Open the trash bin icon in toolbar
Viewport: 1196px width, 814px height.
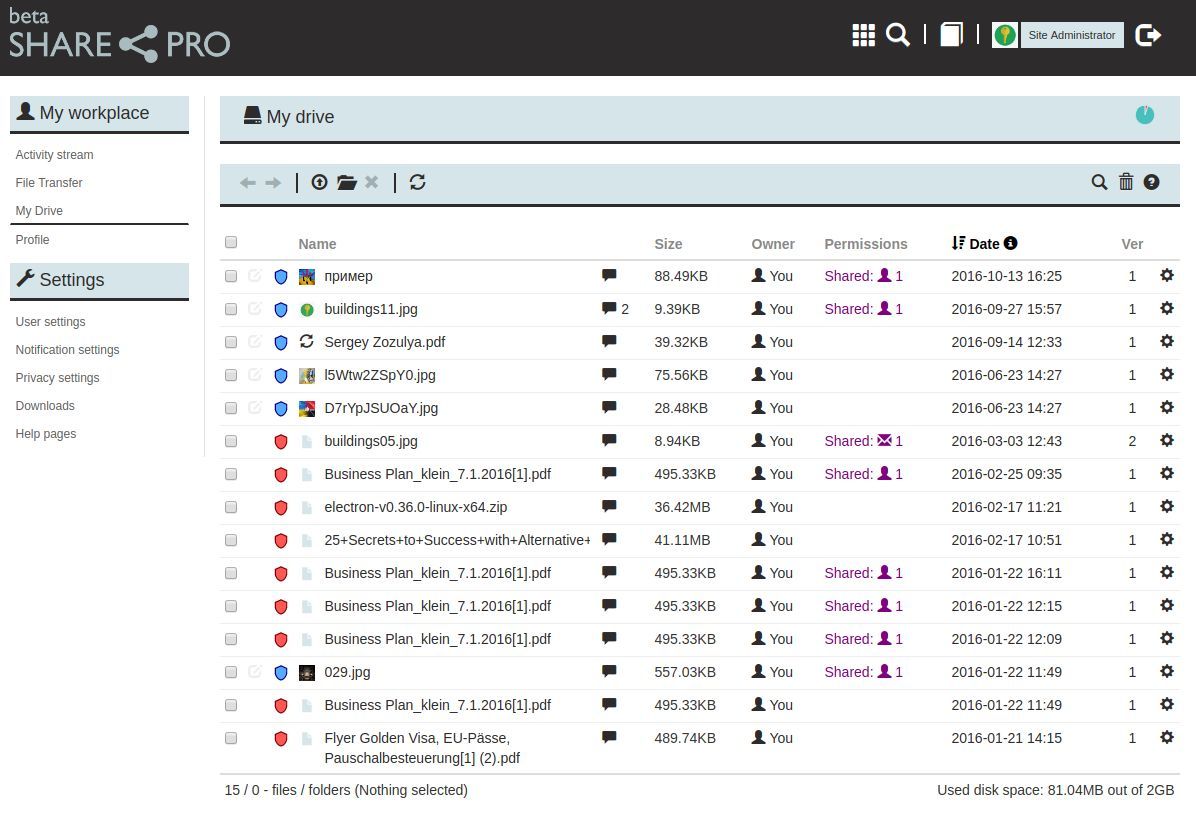pyautogui.click(x=1126, y=181)
